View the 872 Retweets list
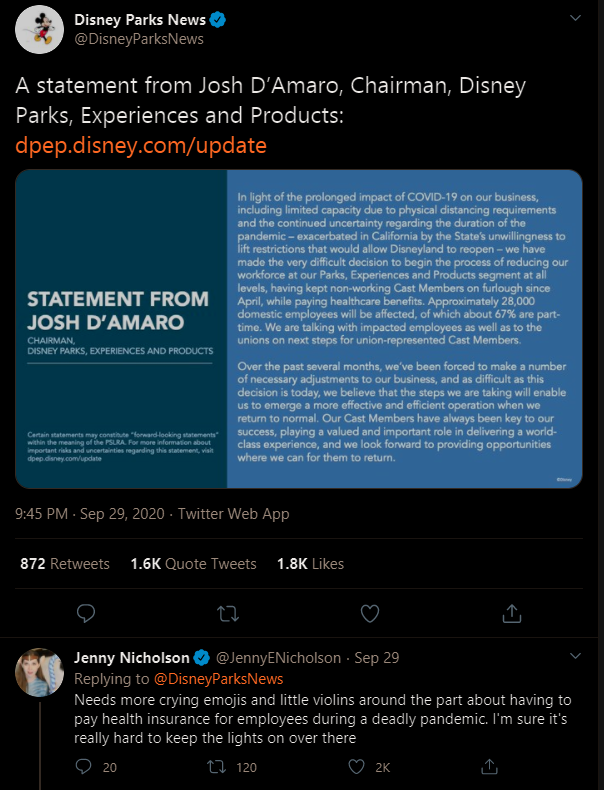Viewport: 604px width, 790px height. coord(65,564)
